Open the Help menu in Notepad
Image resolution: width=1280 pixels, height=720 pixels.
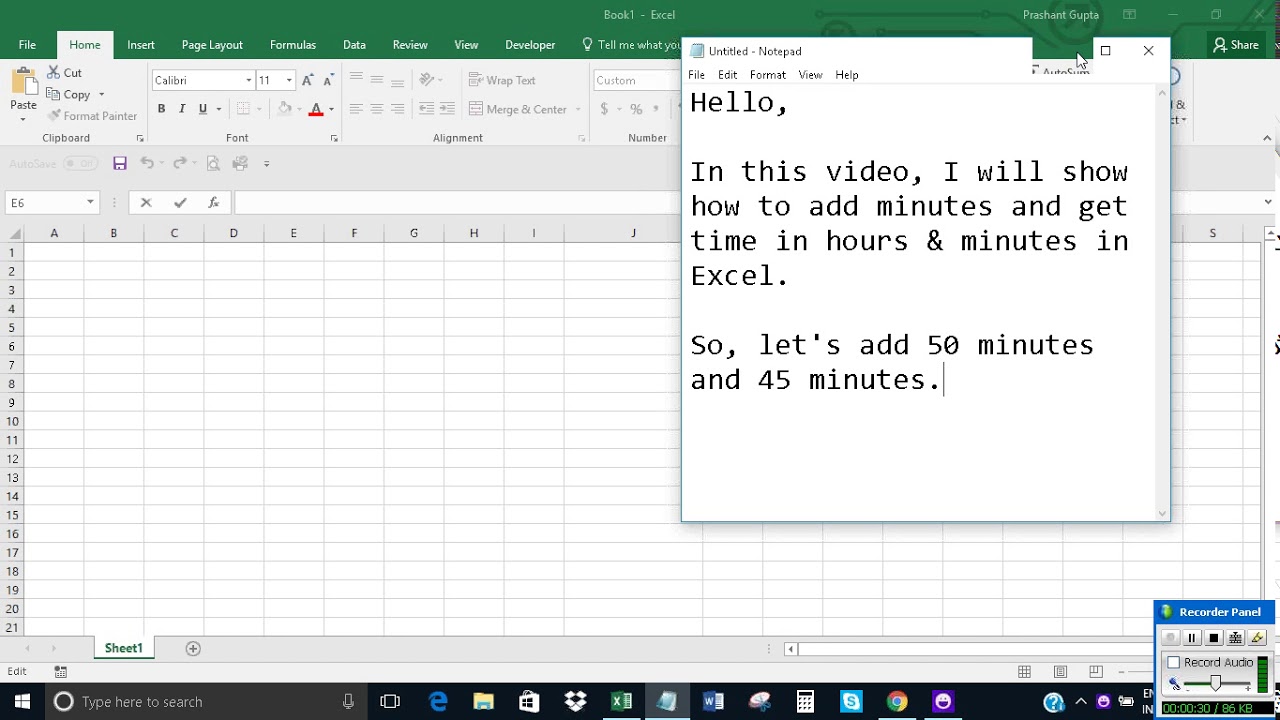tap(847, 75)
